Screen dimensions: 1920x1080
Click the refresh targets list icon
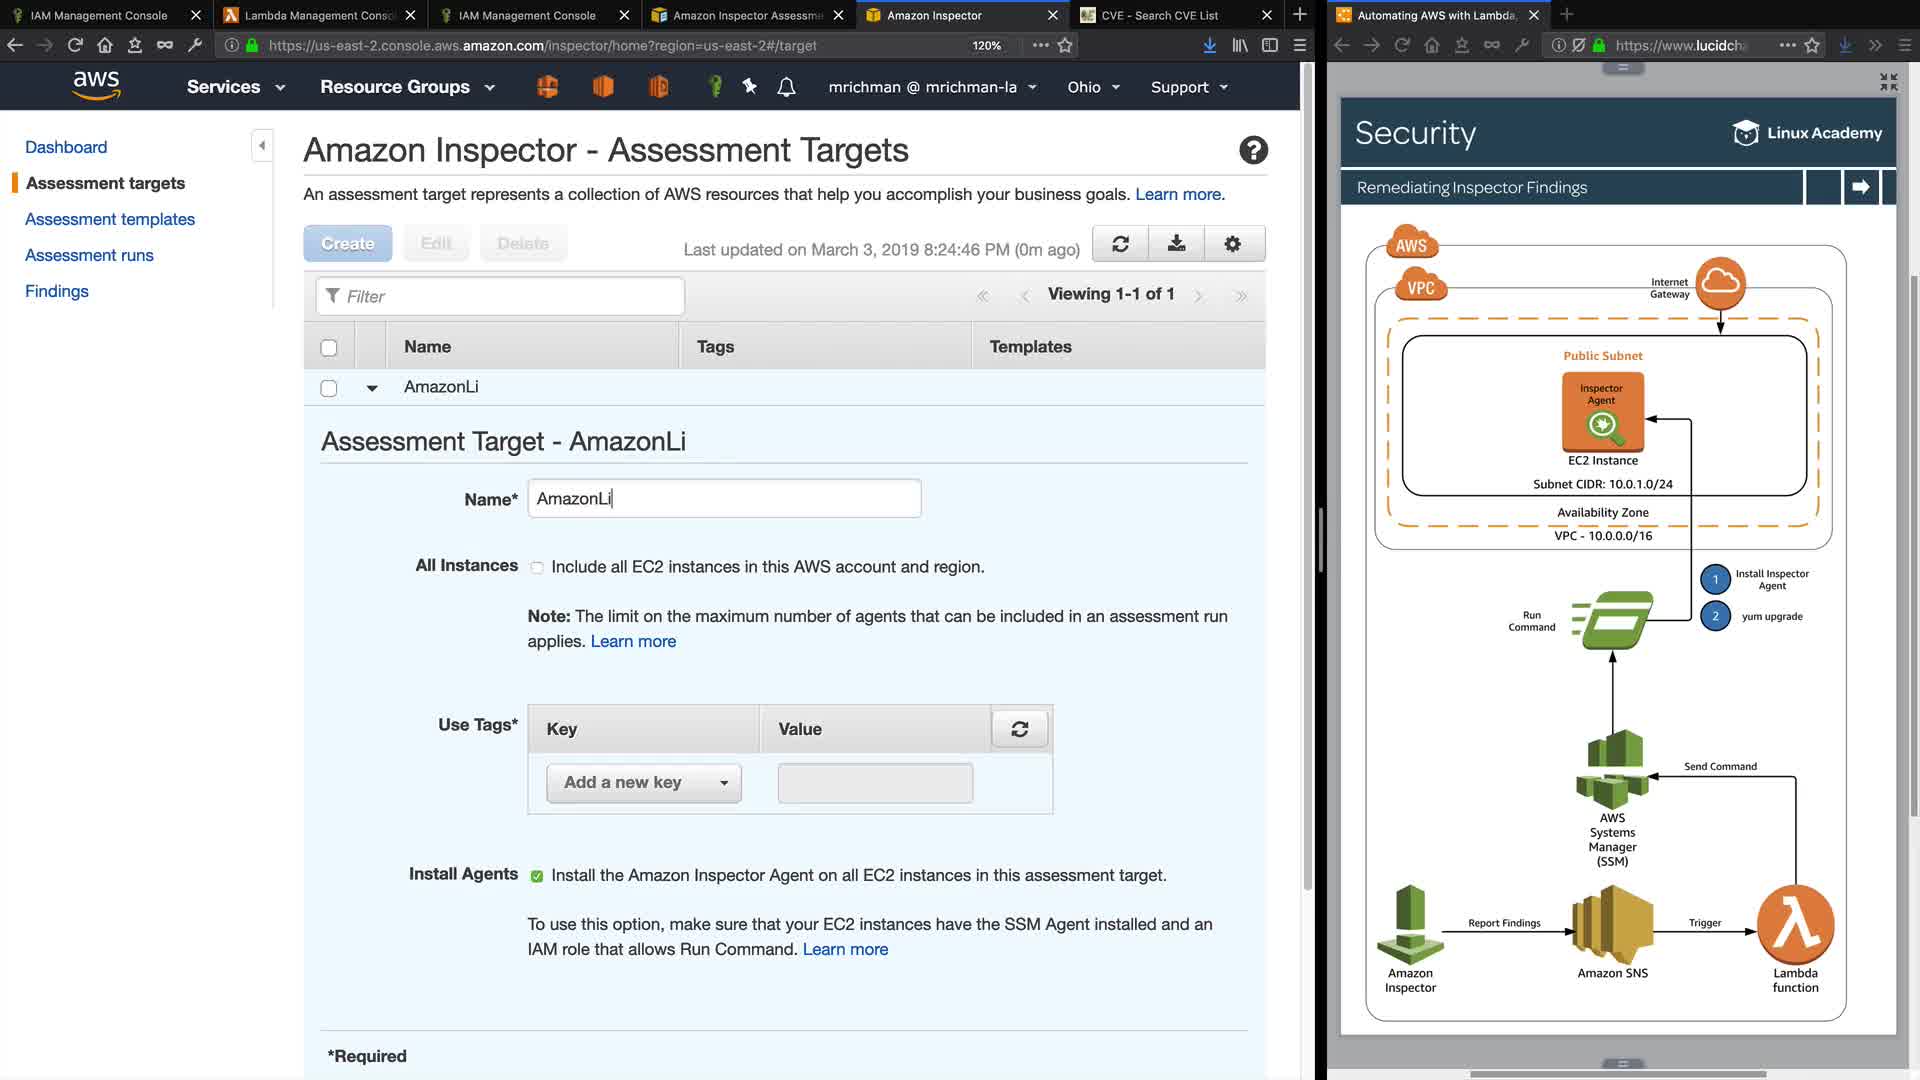coord(1120,243)
